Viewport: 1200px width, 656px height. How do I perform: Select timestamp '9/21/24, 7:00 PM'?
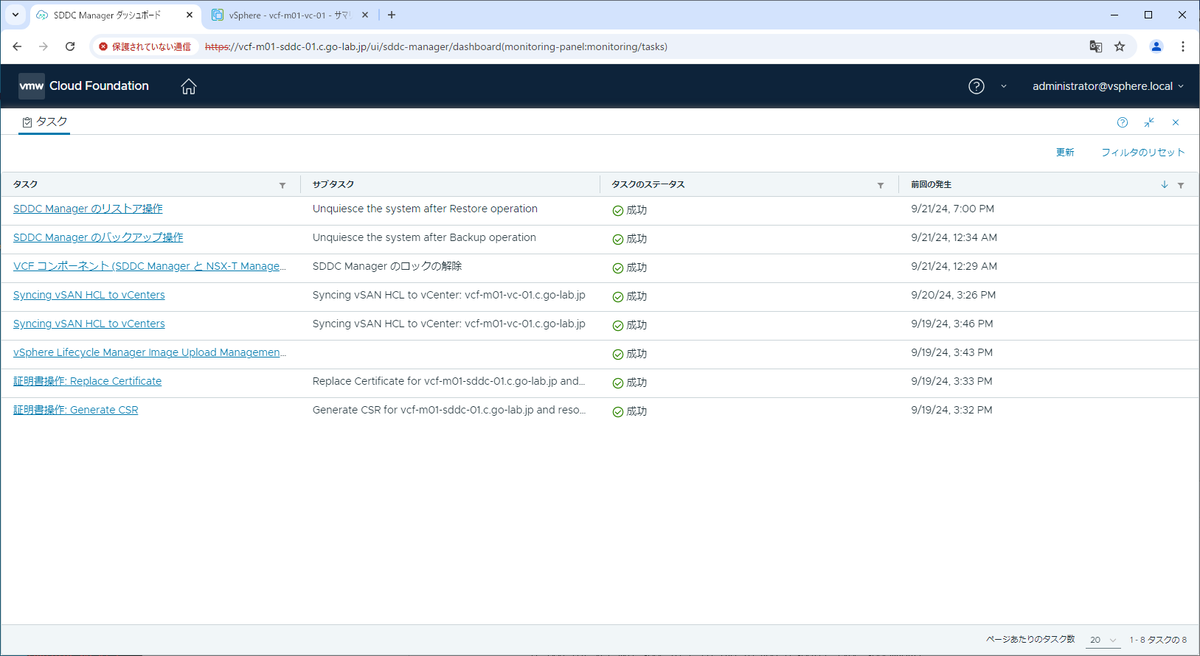coord(952,209)
